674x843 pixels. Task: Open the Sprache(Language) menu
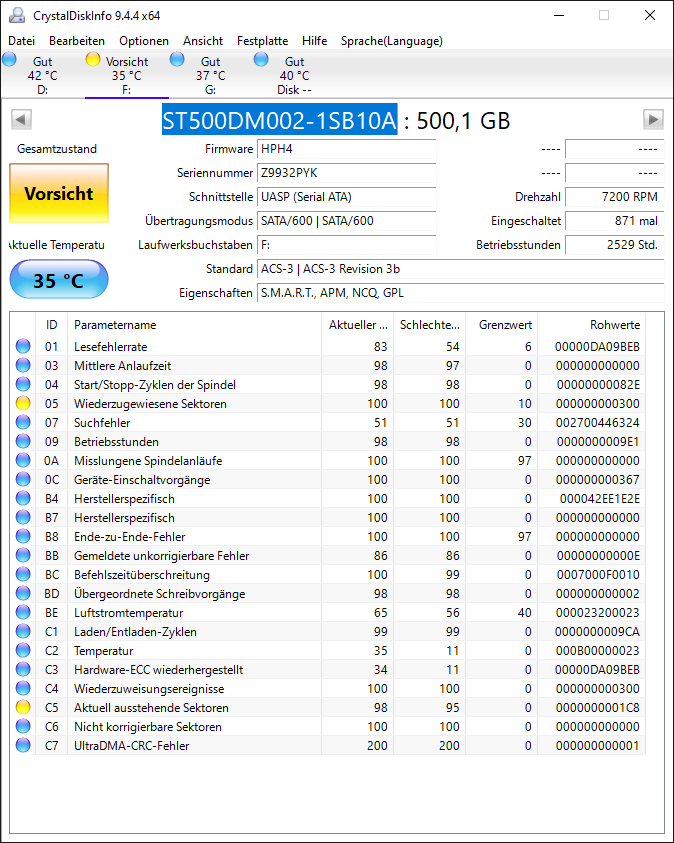(391, 41)
